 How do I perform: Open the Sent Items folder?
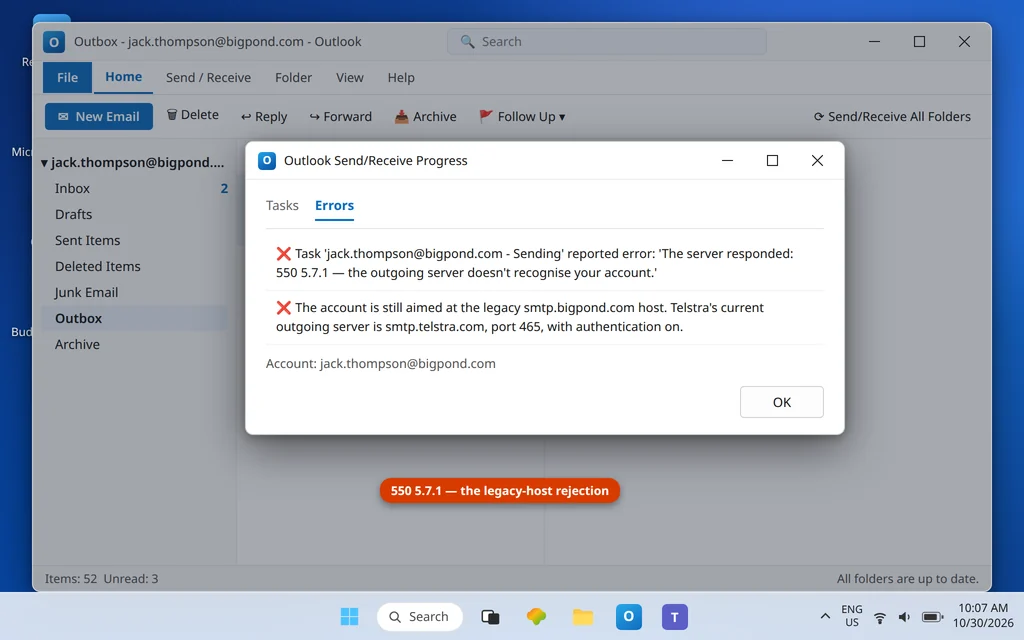[x=135, y=240]
